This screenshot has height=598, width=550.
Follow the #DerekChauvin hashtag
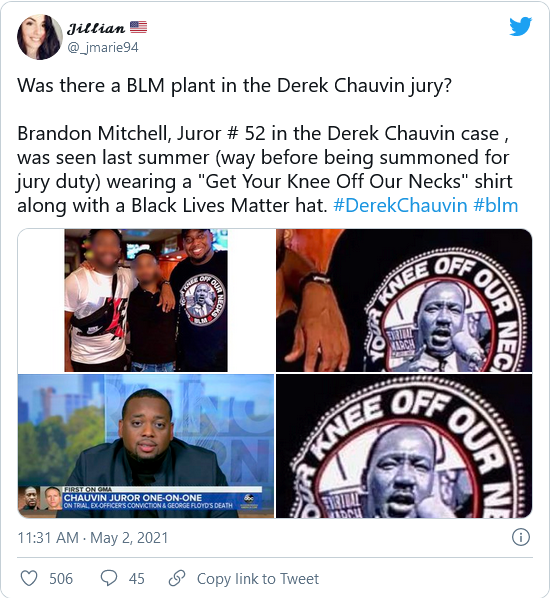click(400, 205)
